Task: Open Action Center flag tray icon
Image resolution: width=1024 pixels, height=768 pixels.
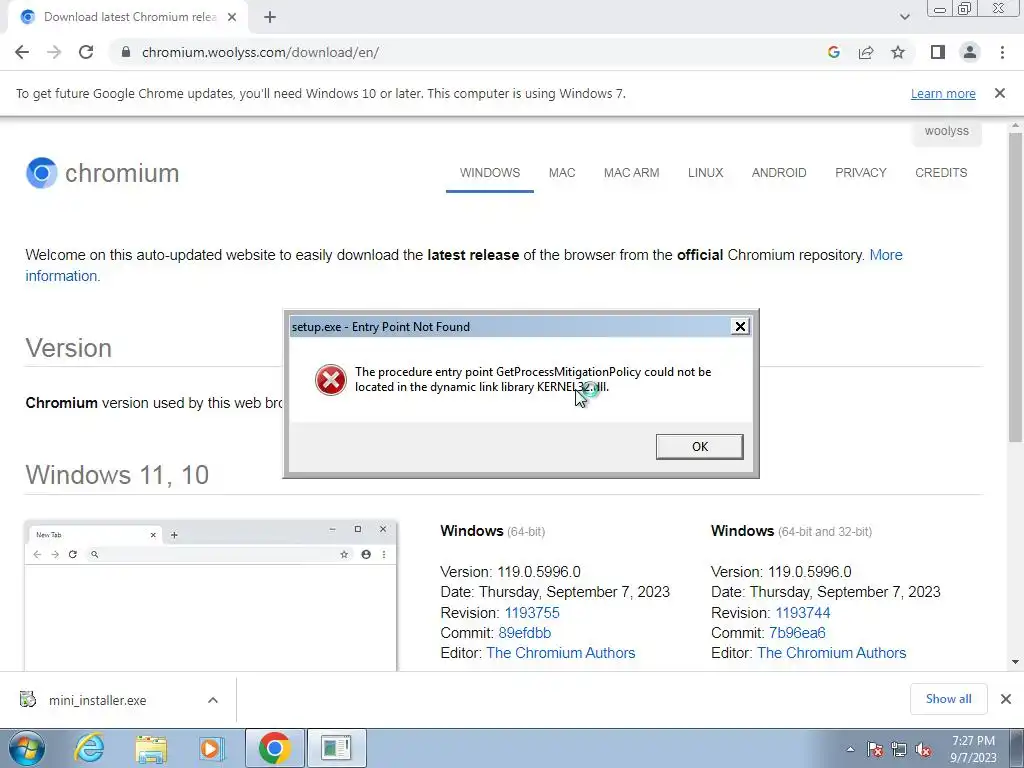Action: coord(875,749)
